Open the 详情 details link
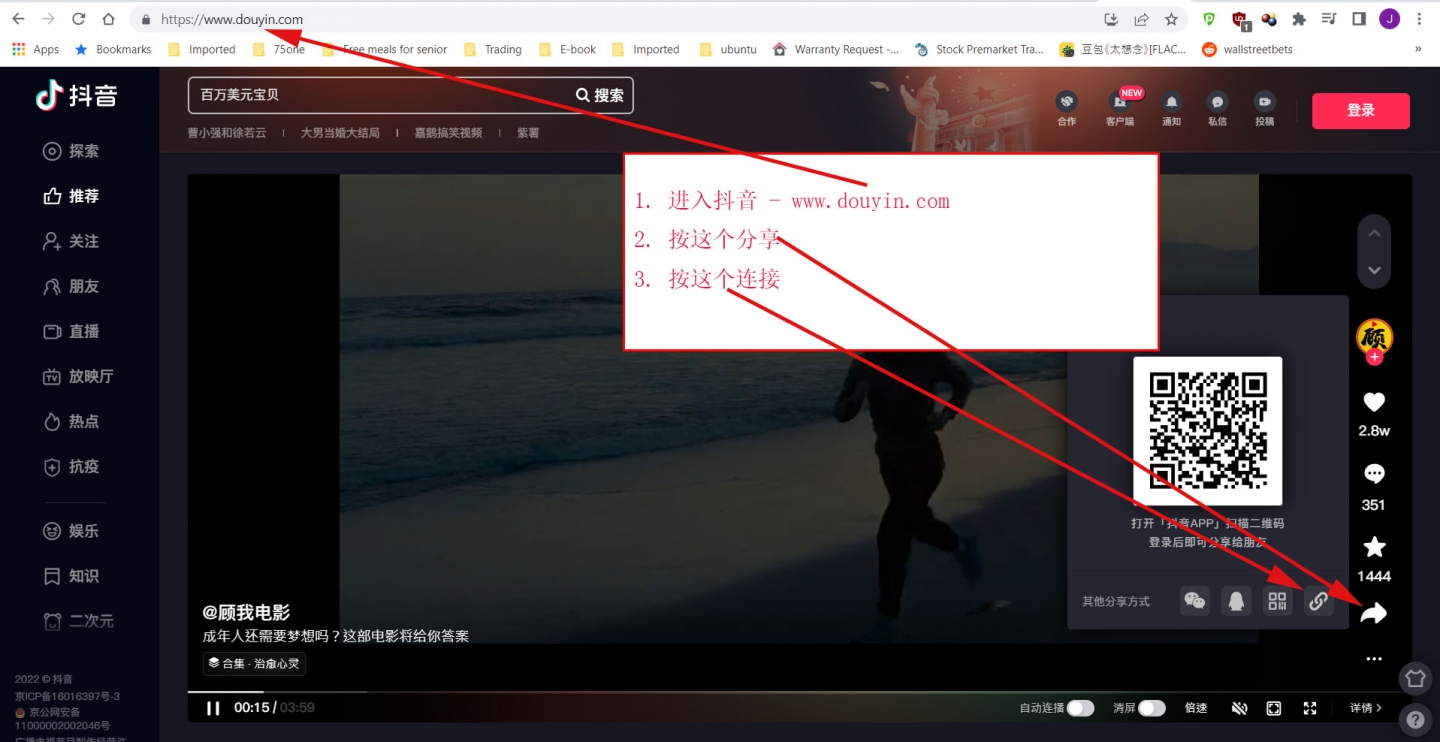 (1366, 708)
